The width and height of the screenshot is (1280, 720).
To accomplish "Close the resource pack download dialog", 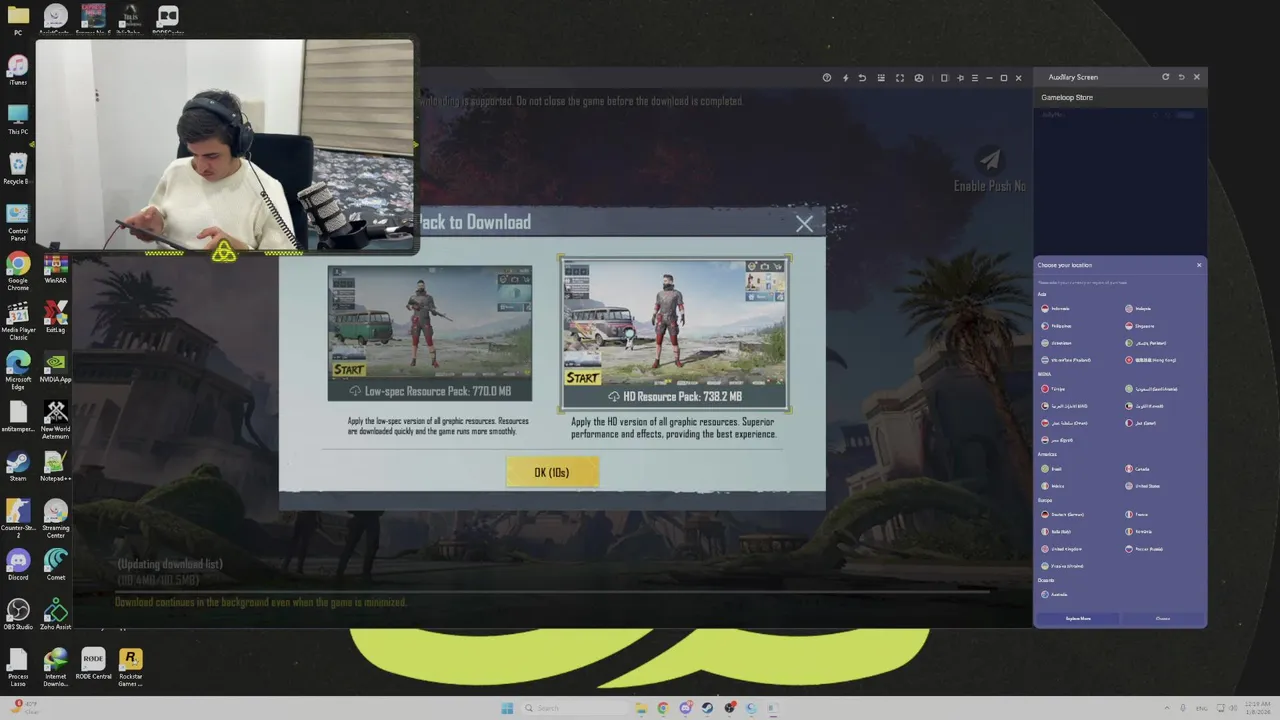I will tap(804, 224).
